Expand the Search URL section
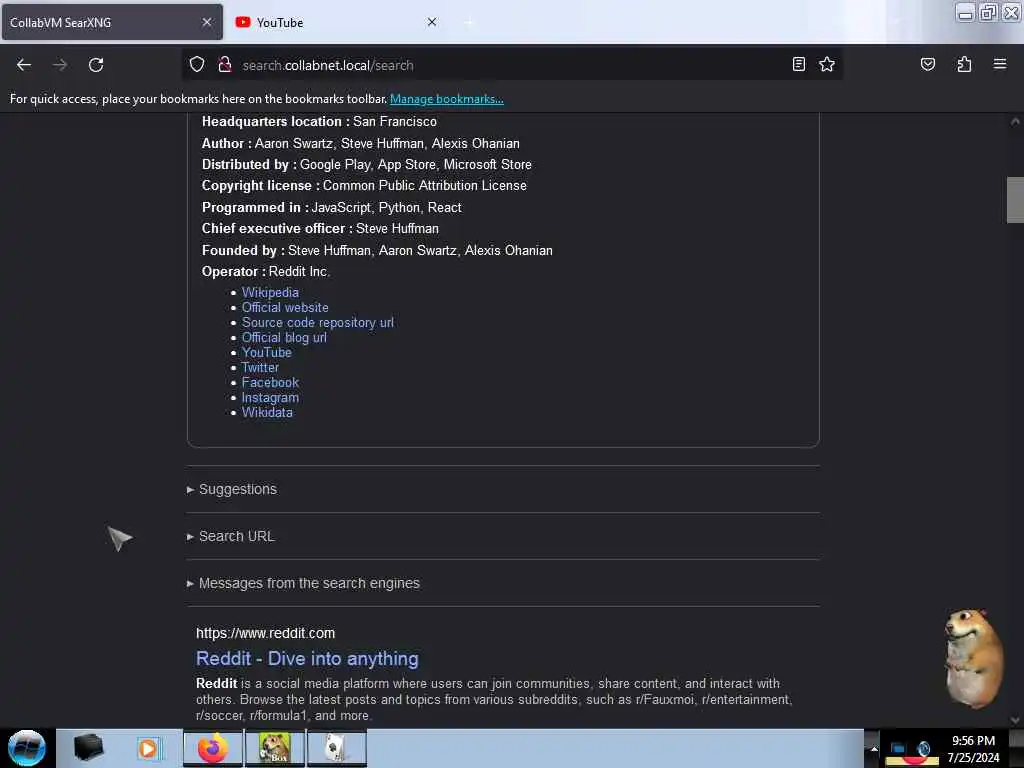The height and width of the screenshot is (768, 1024). [236, 536]
